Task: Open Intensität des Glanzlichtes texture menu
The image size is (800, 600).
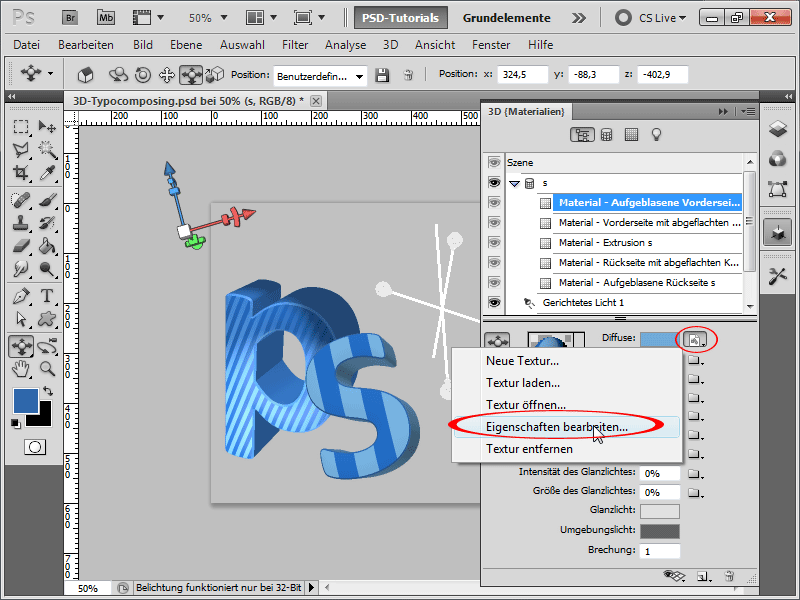Action: [694, 474]
